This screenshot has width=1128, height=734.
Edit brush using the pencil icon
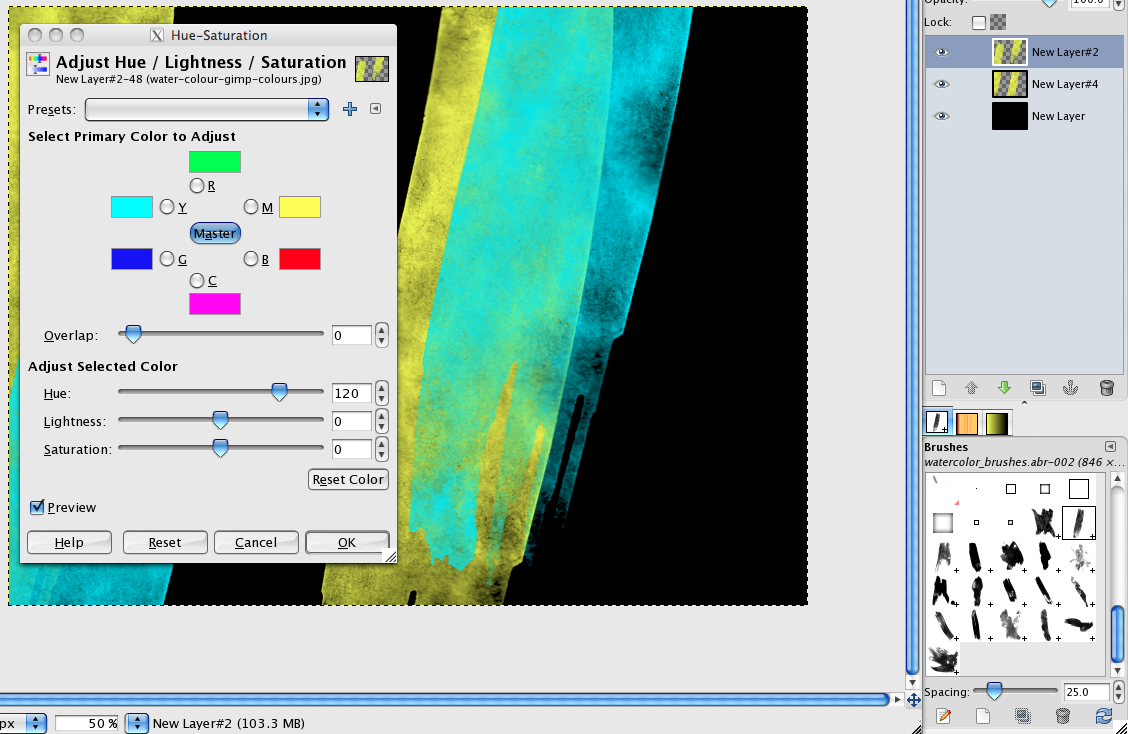coord(944,716)
